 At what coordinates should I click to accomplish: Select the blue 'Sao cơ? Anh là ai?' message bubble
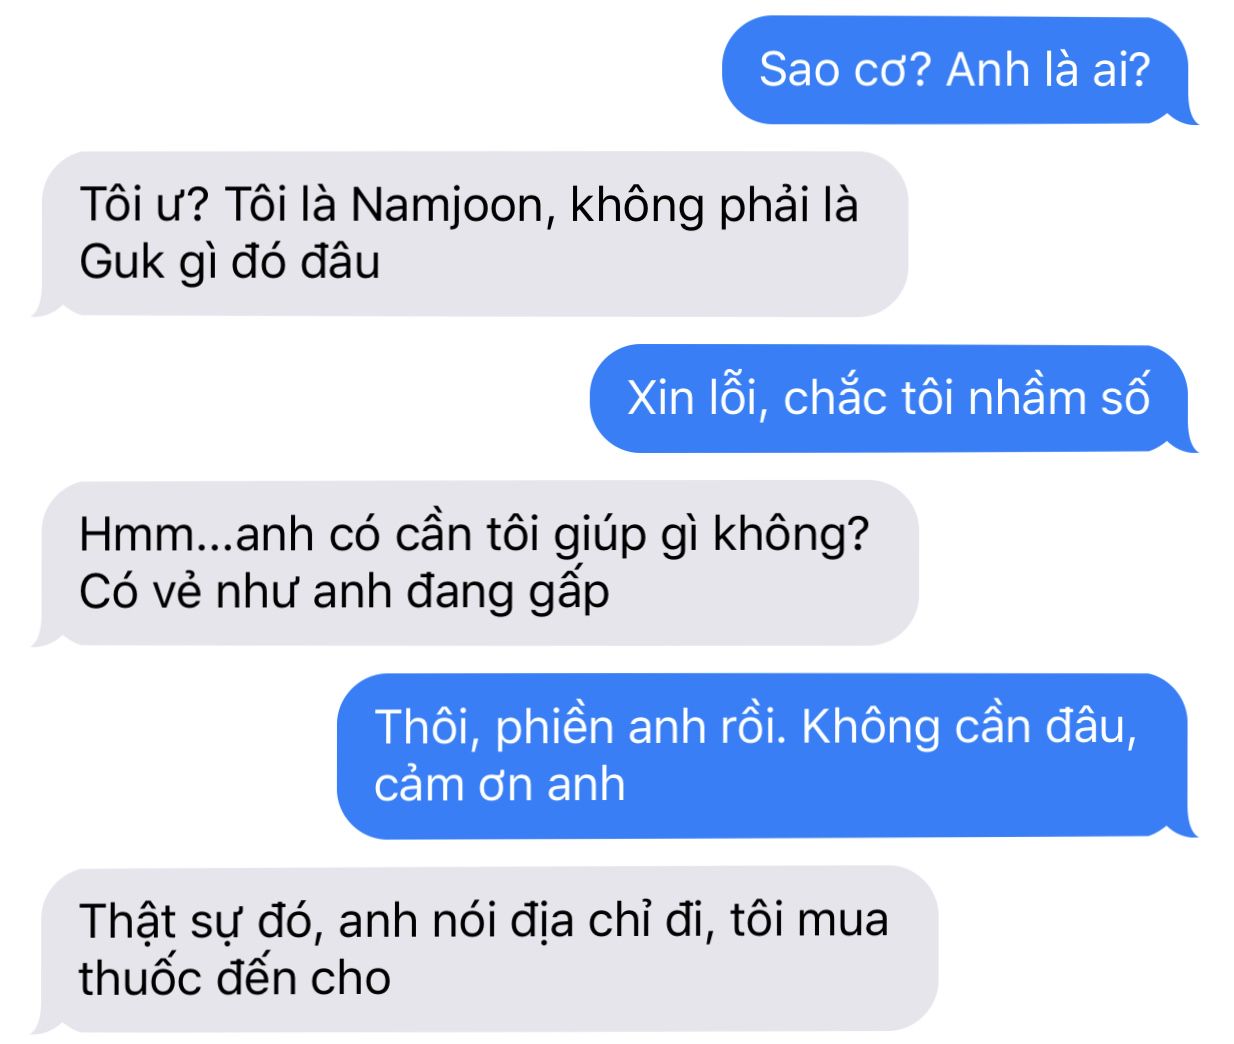point(960,70)
